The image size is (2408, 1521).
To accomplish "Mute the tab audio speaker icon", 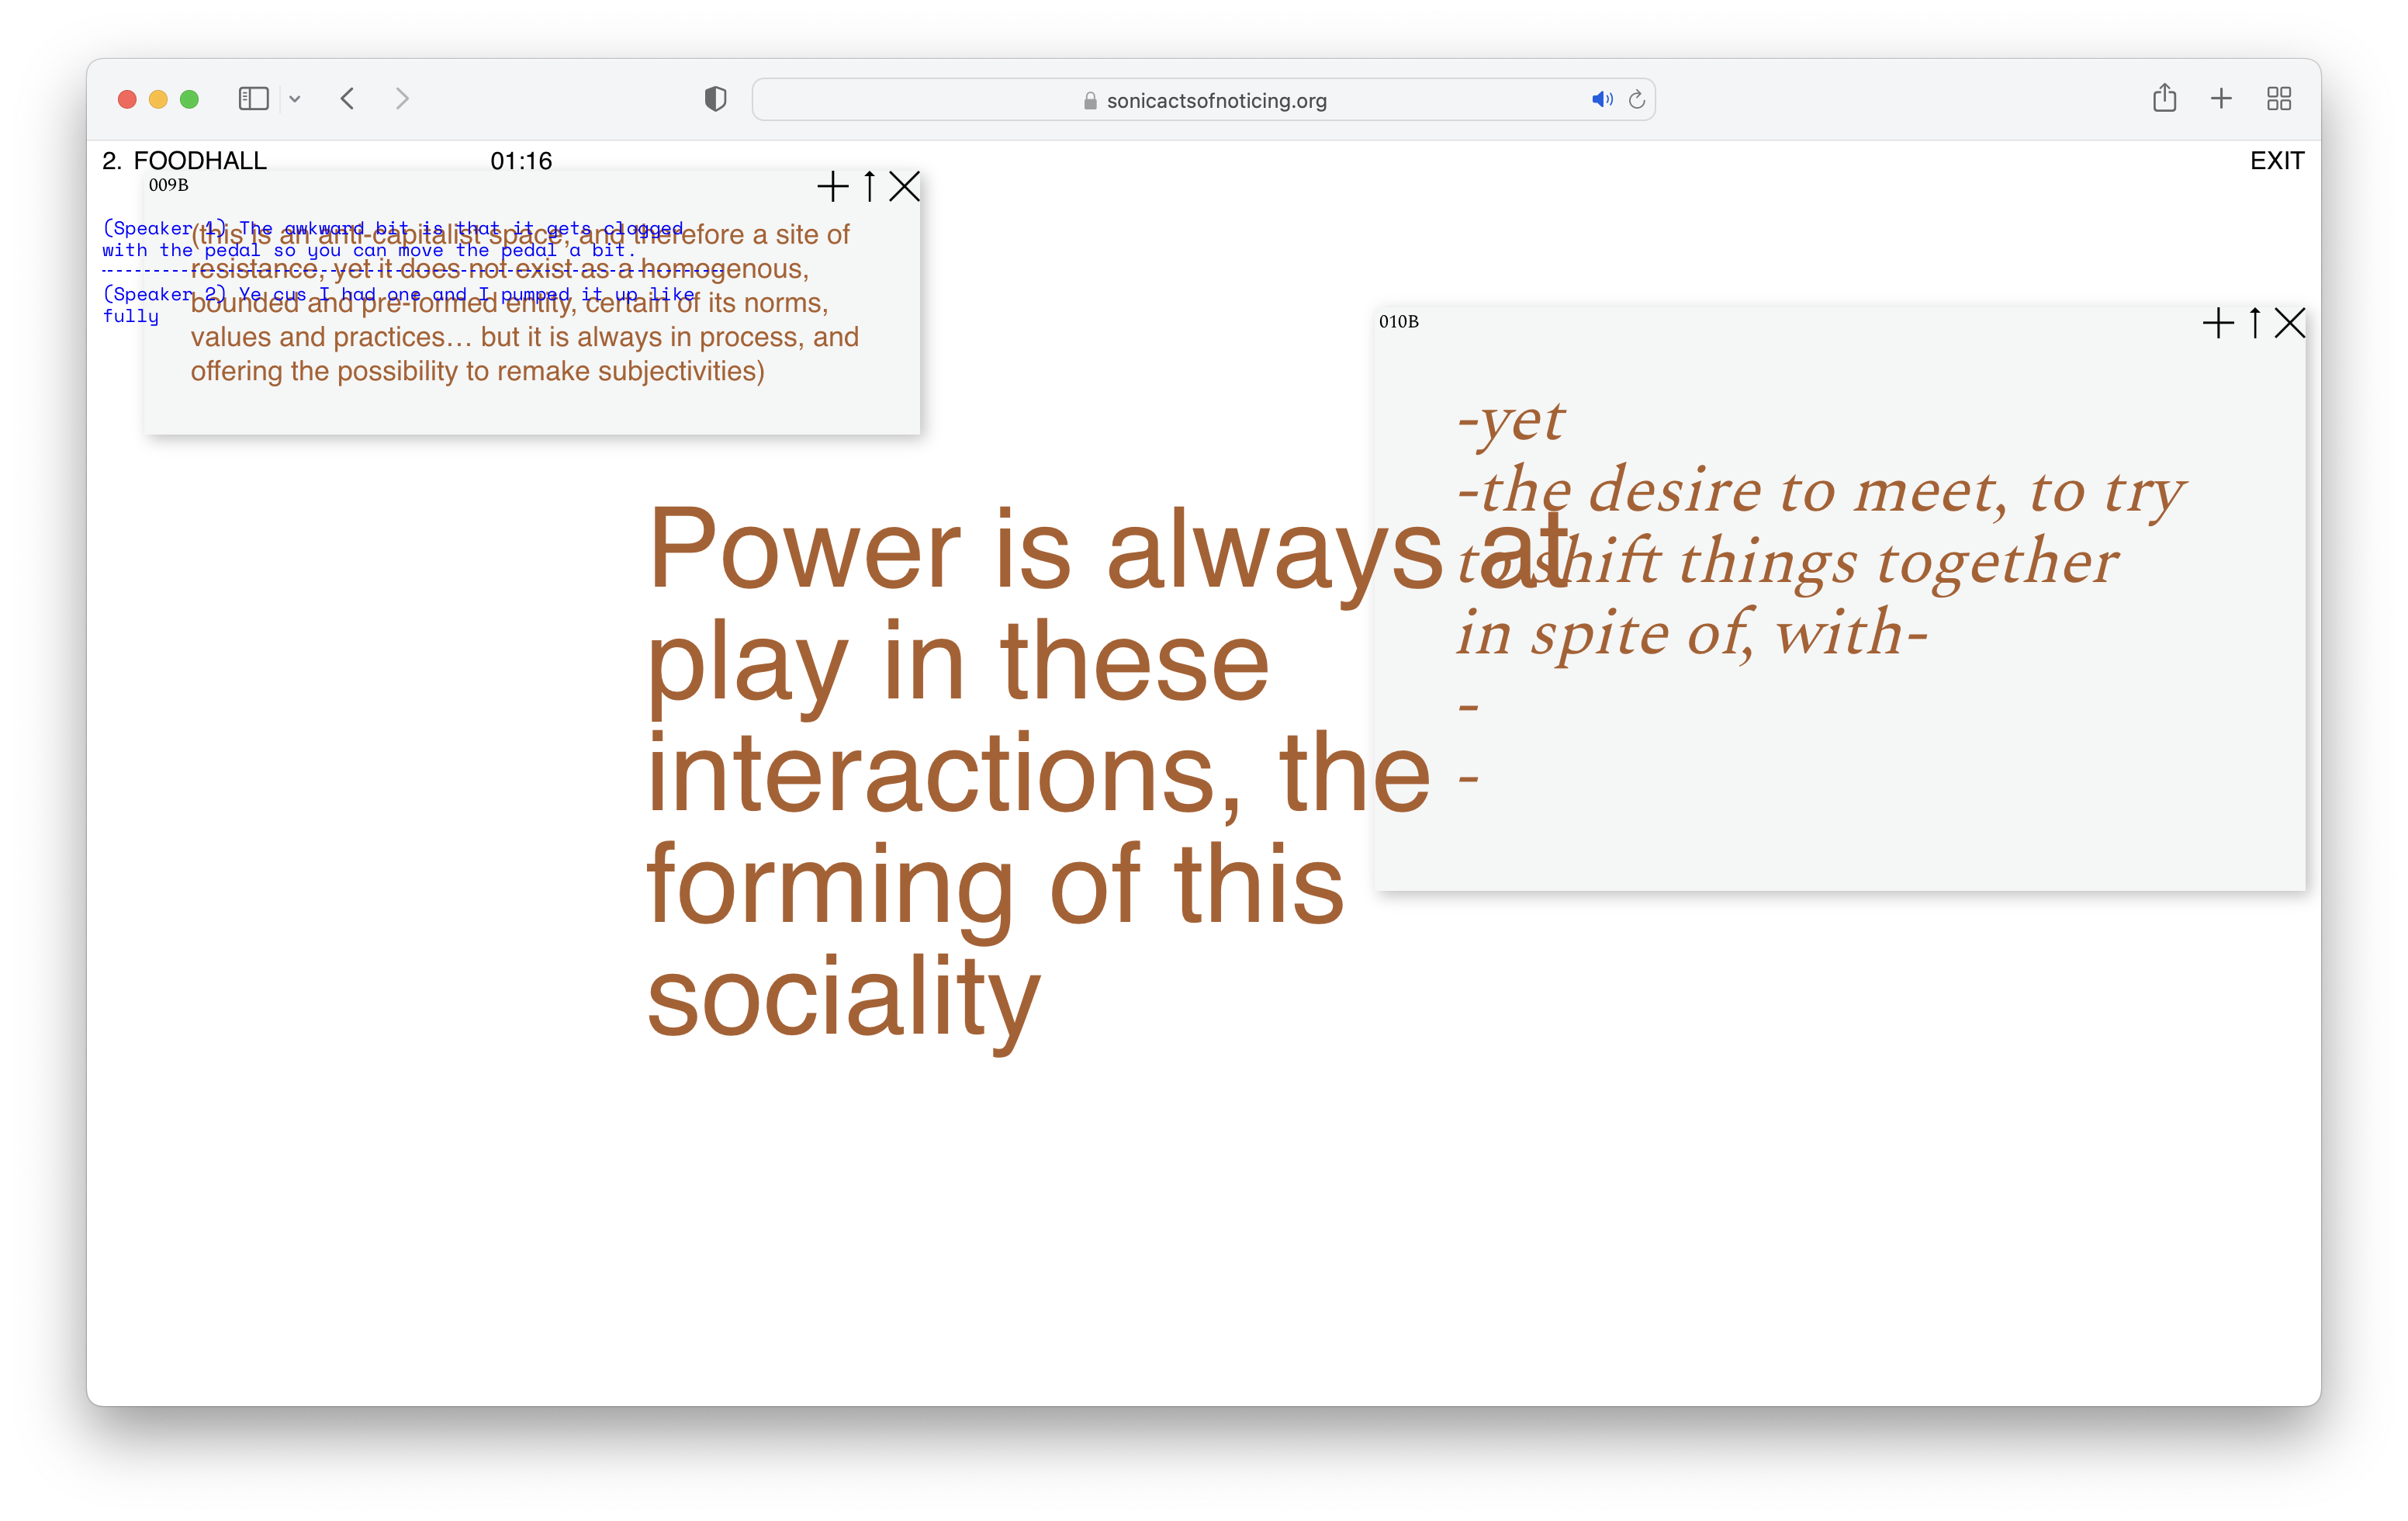I will coord(1601,99).
